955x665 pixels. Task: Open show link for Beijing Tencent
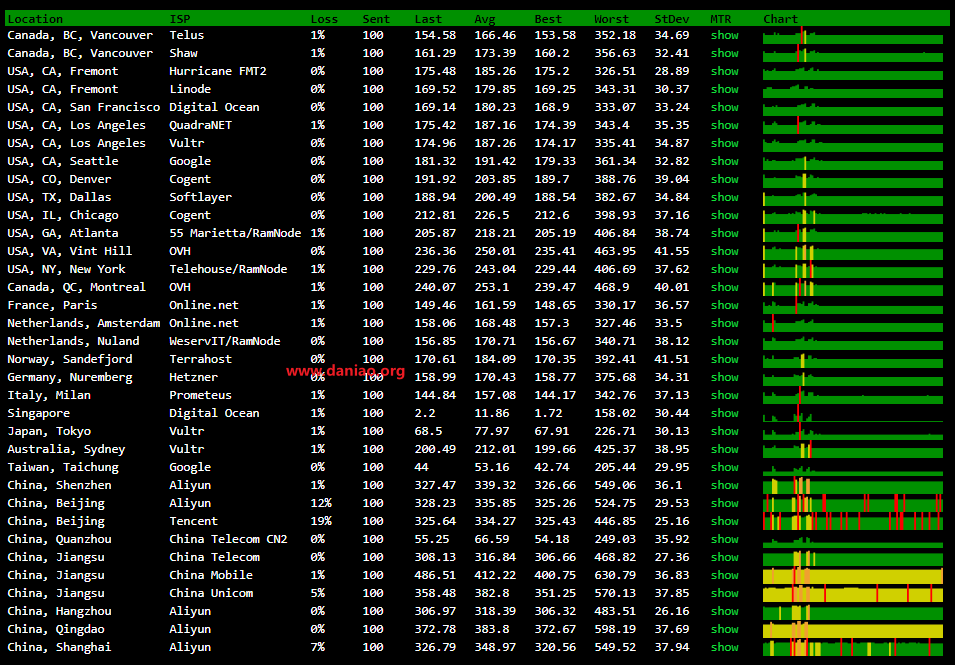pos(724,521)
